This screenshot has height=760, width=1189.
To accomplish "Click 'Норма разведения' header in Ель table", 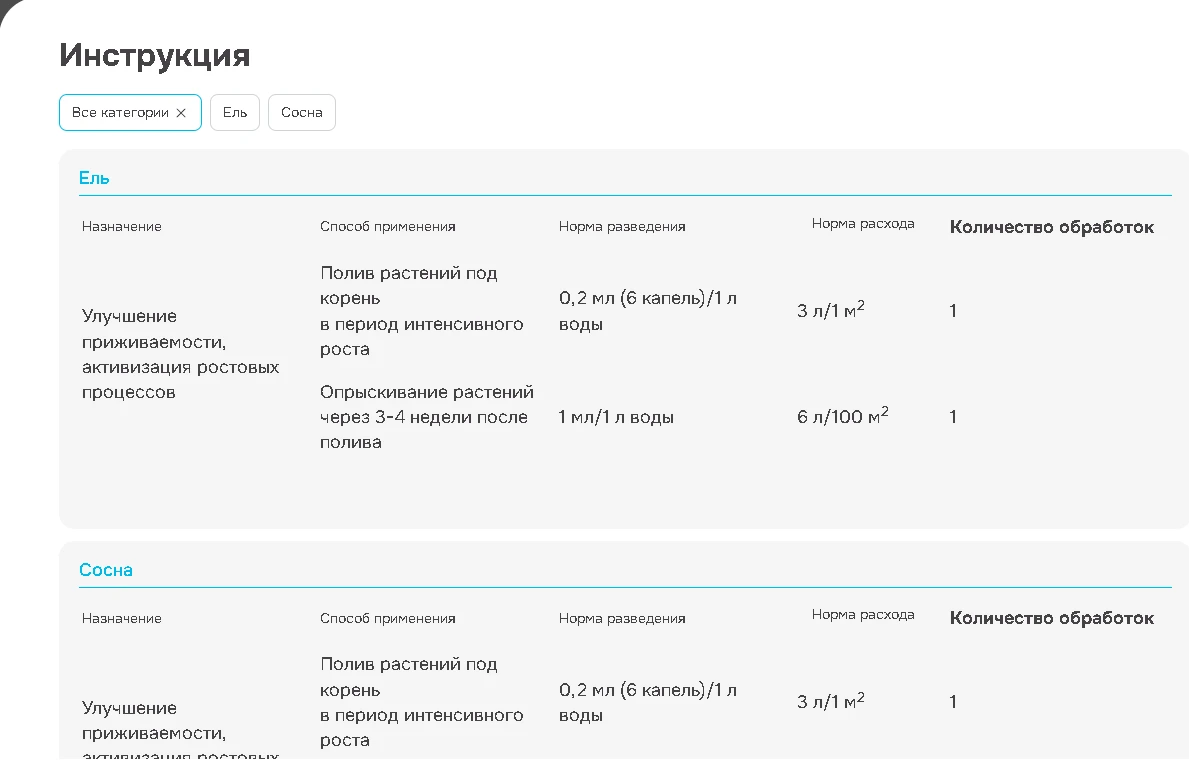I will pyautogui.click(x=622, y=227).
